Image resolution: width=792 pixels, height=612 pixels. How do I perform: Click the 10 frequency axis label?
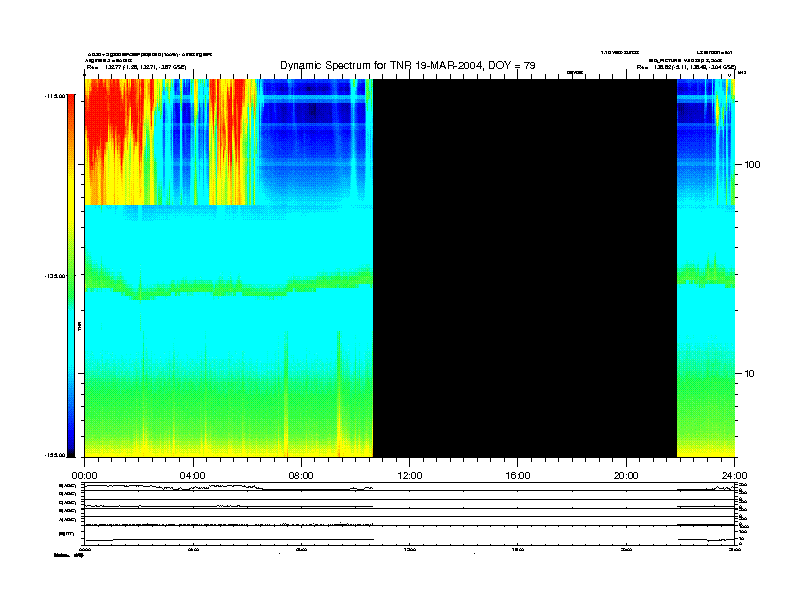[x=750, y=374]
